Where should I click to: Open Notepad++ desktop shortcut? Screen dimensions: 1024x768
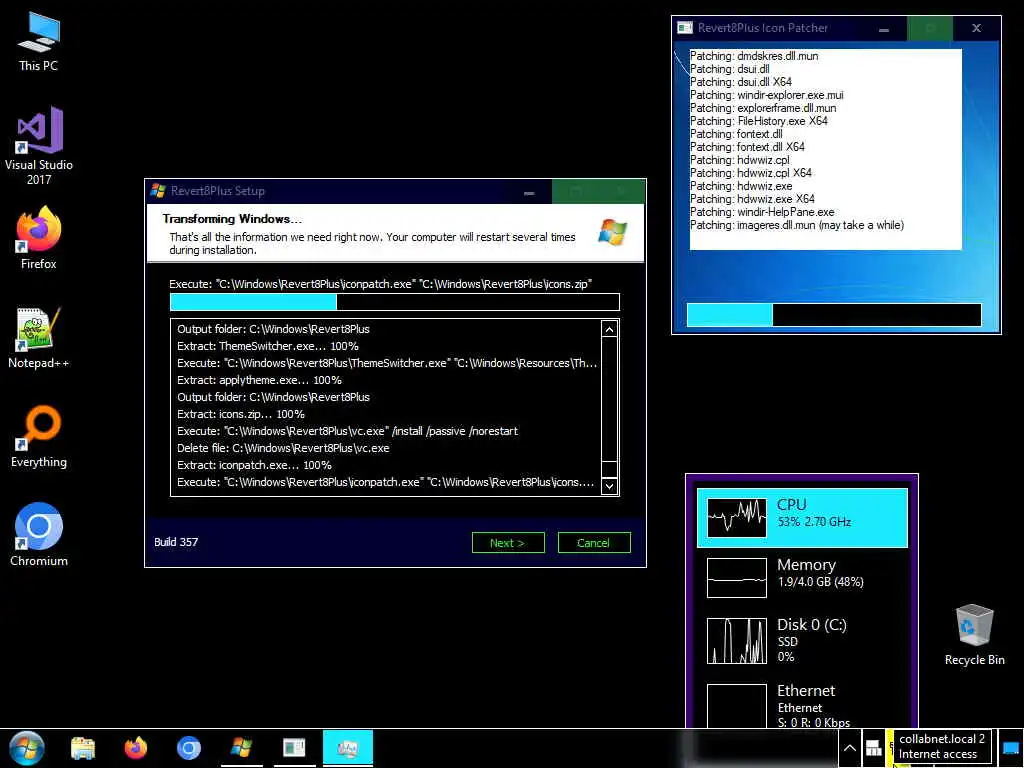pos(39,338)
